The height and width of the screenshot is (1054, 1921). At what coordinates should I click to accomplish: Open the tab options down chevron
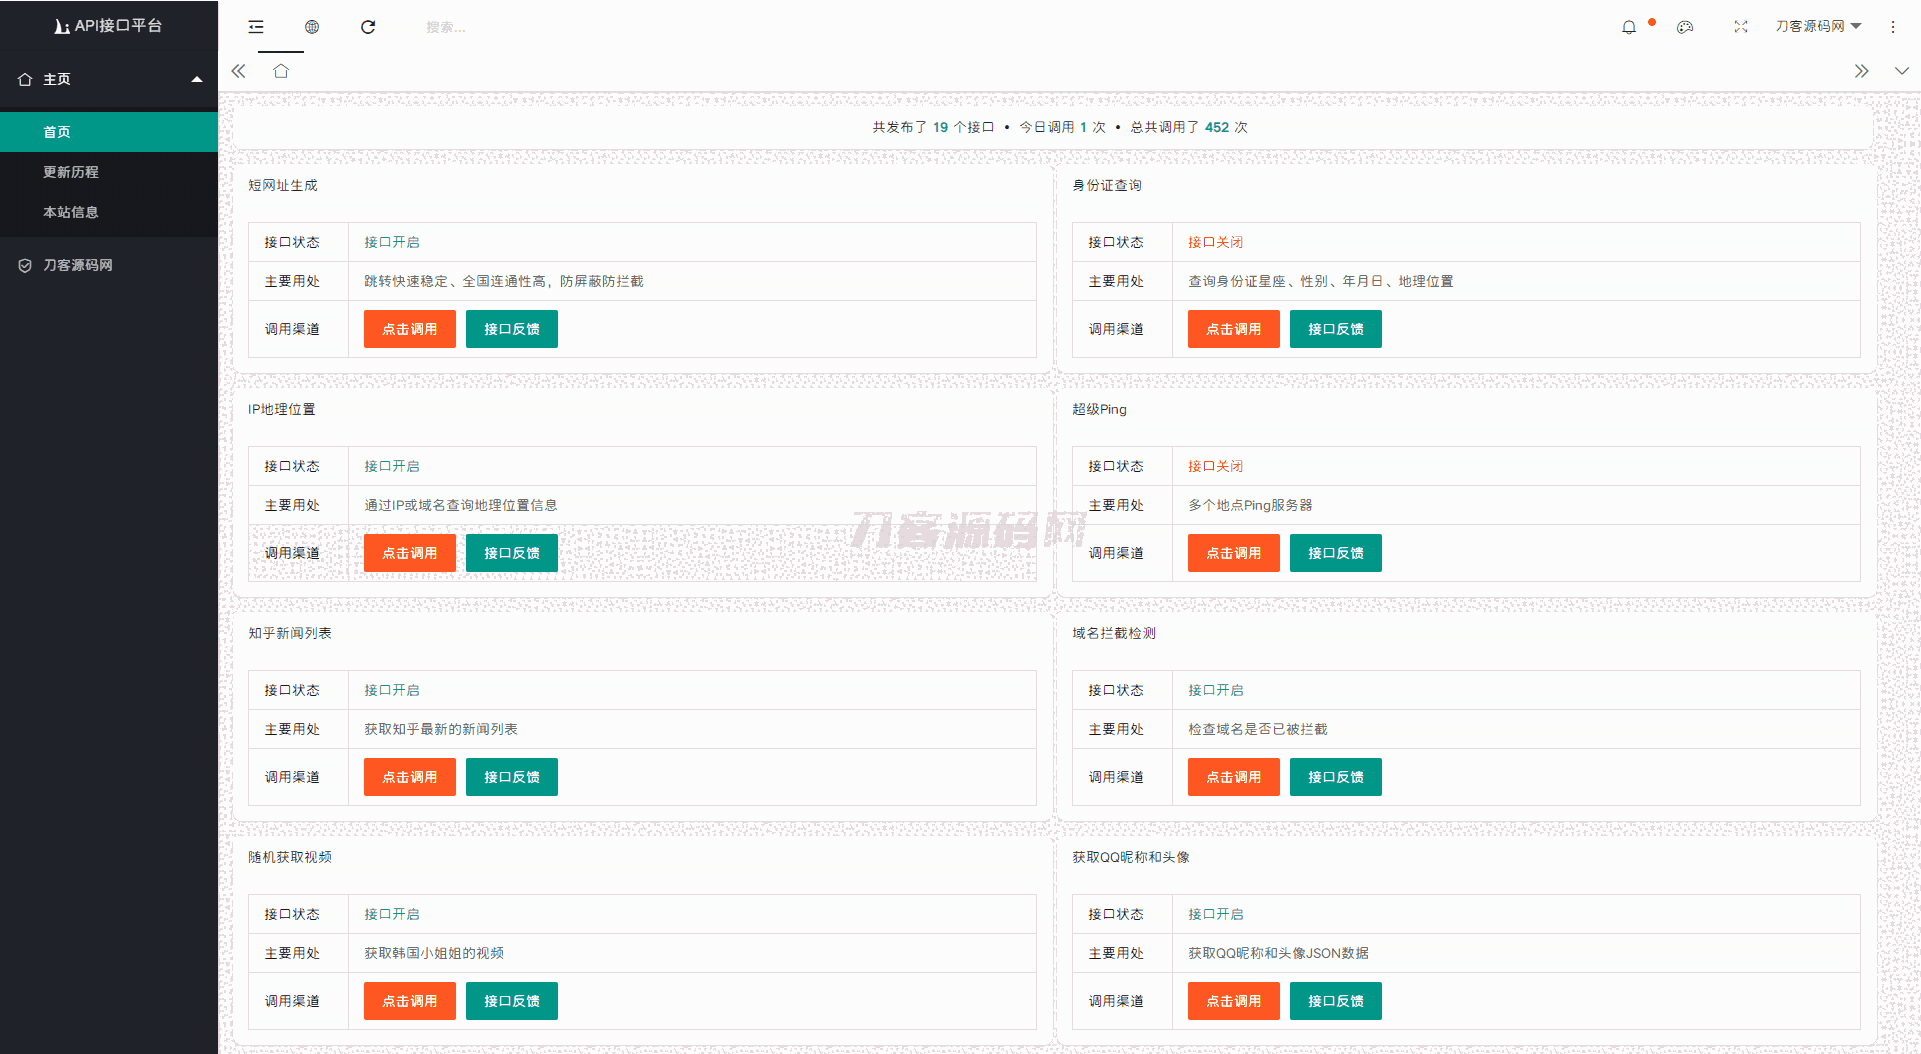tap(1901, 71)
